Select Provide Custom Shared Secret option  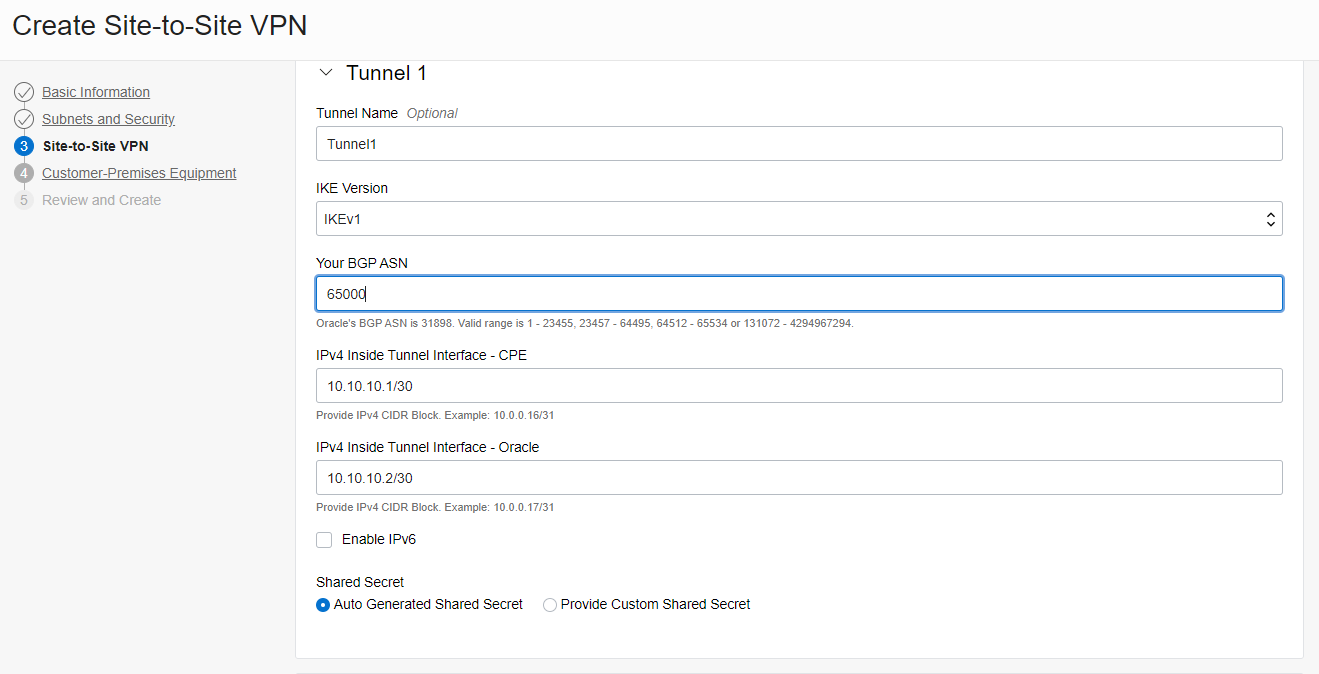pos(550,605)
